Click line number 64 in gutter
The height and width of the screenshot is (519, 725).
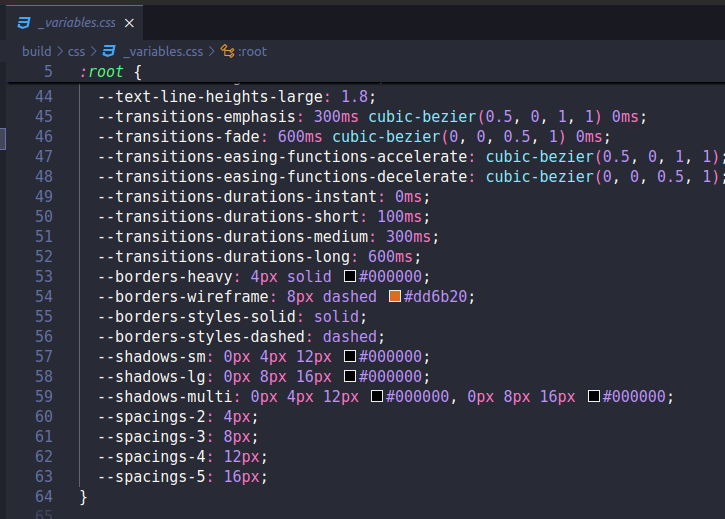point(44,497)
